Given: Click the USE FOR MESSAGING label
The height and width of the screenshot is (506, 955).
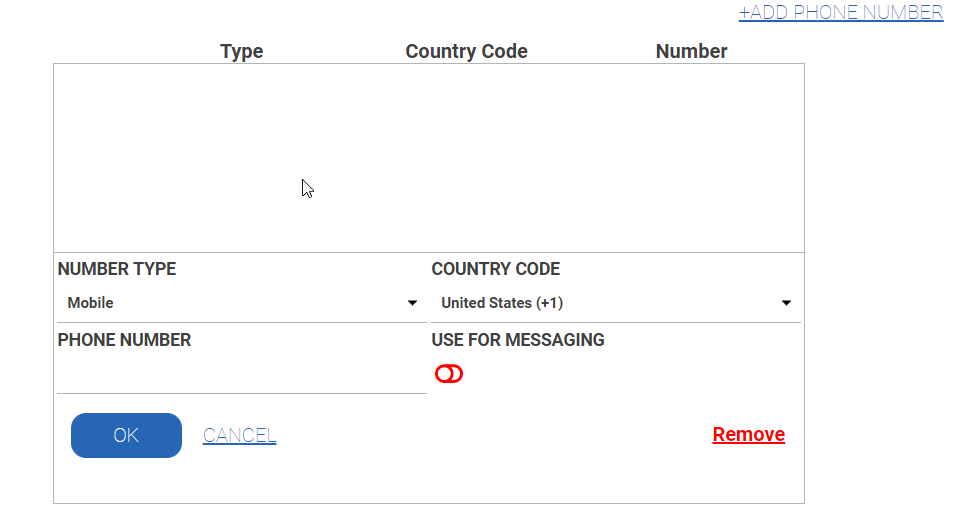Looking at the screenshot, I should (517, 340).
